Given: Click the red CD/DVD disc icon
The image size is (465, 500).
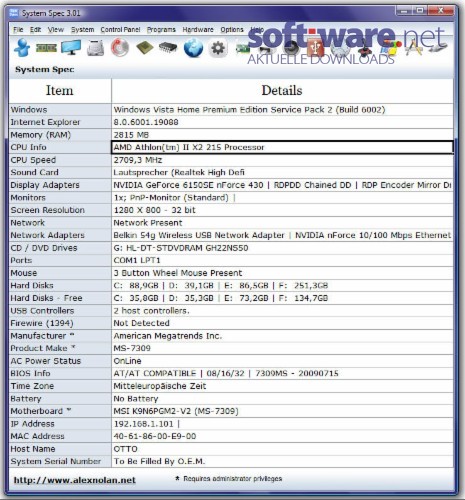Looking at the screenshot, I should point(120,48).
